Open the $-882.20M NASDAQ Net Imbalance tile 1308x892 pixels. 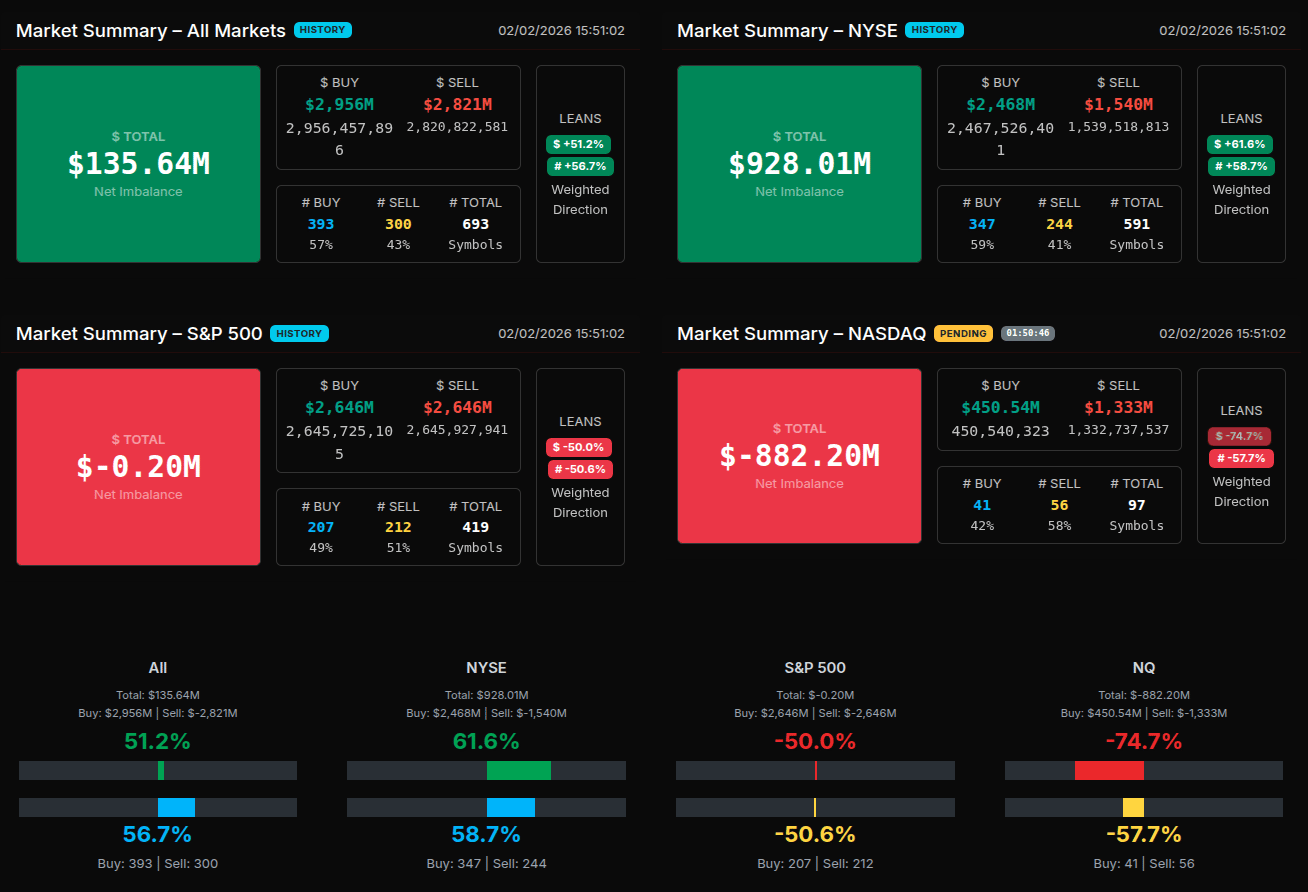click(x=799, y=456)
